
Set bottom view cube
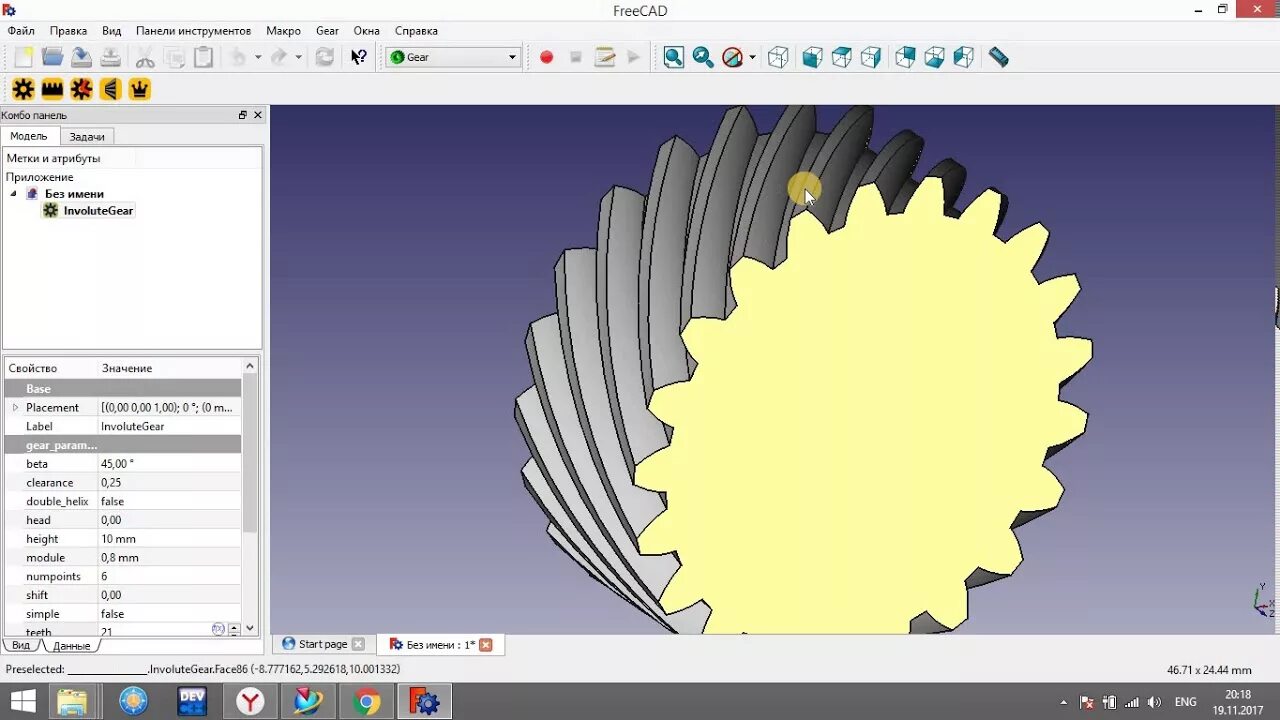(934, 57)
